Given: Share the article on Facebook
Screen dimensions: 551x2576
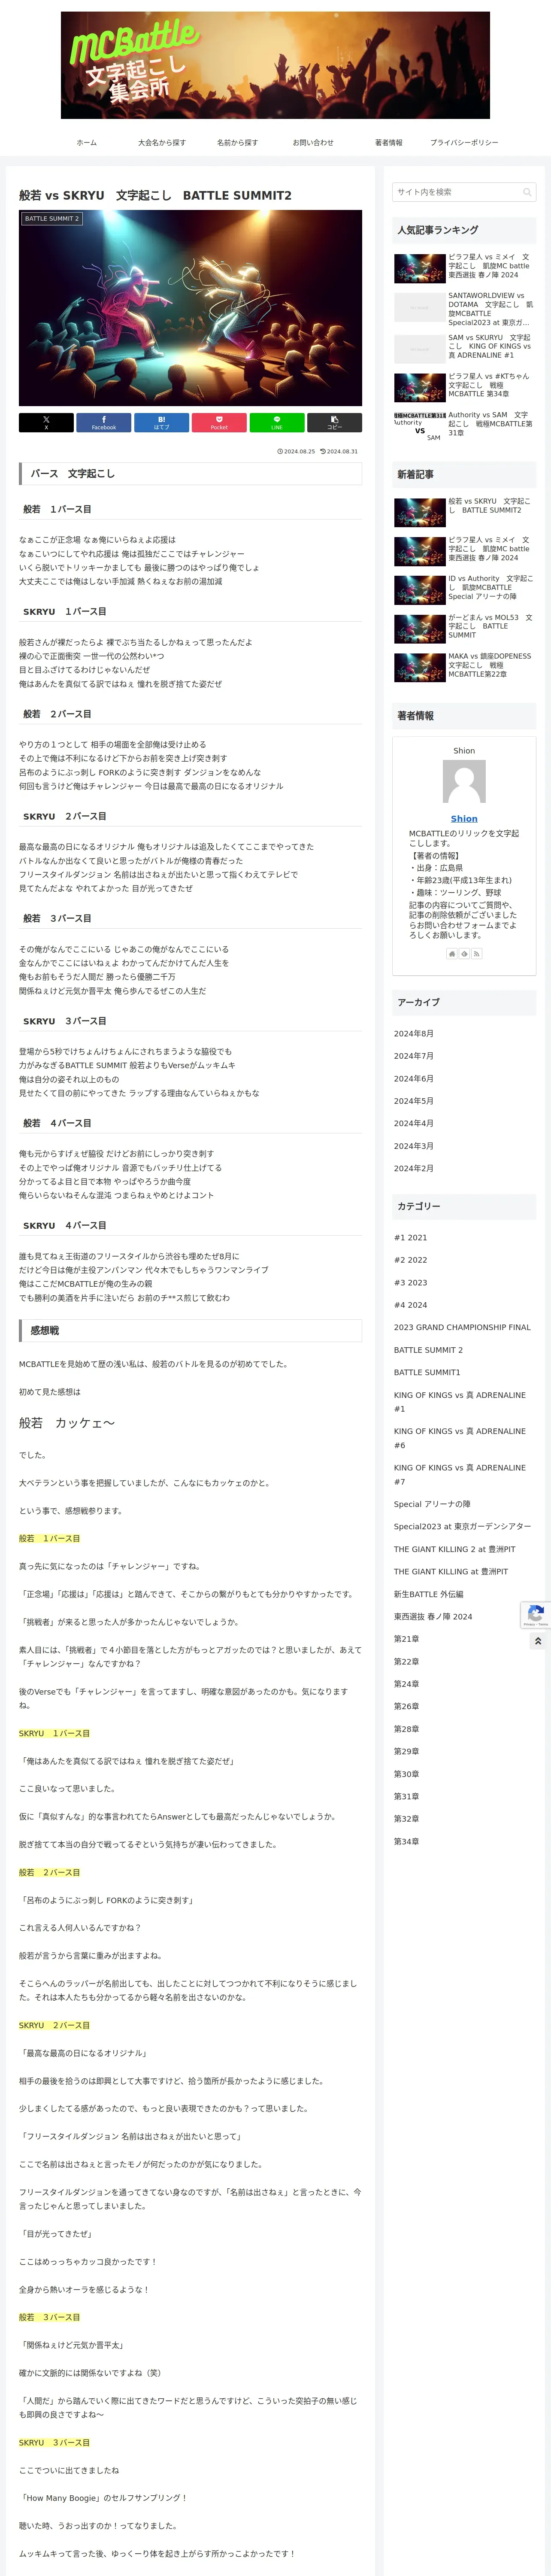Looking at the screenshot, I should click(104, 422).
